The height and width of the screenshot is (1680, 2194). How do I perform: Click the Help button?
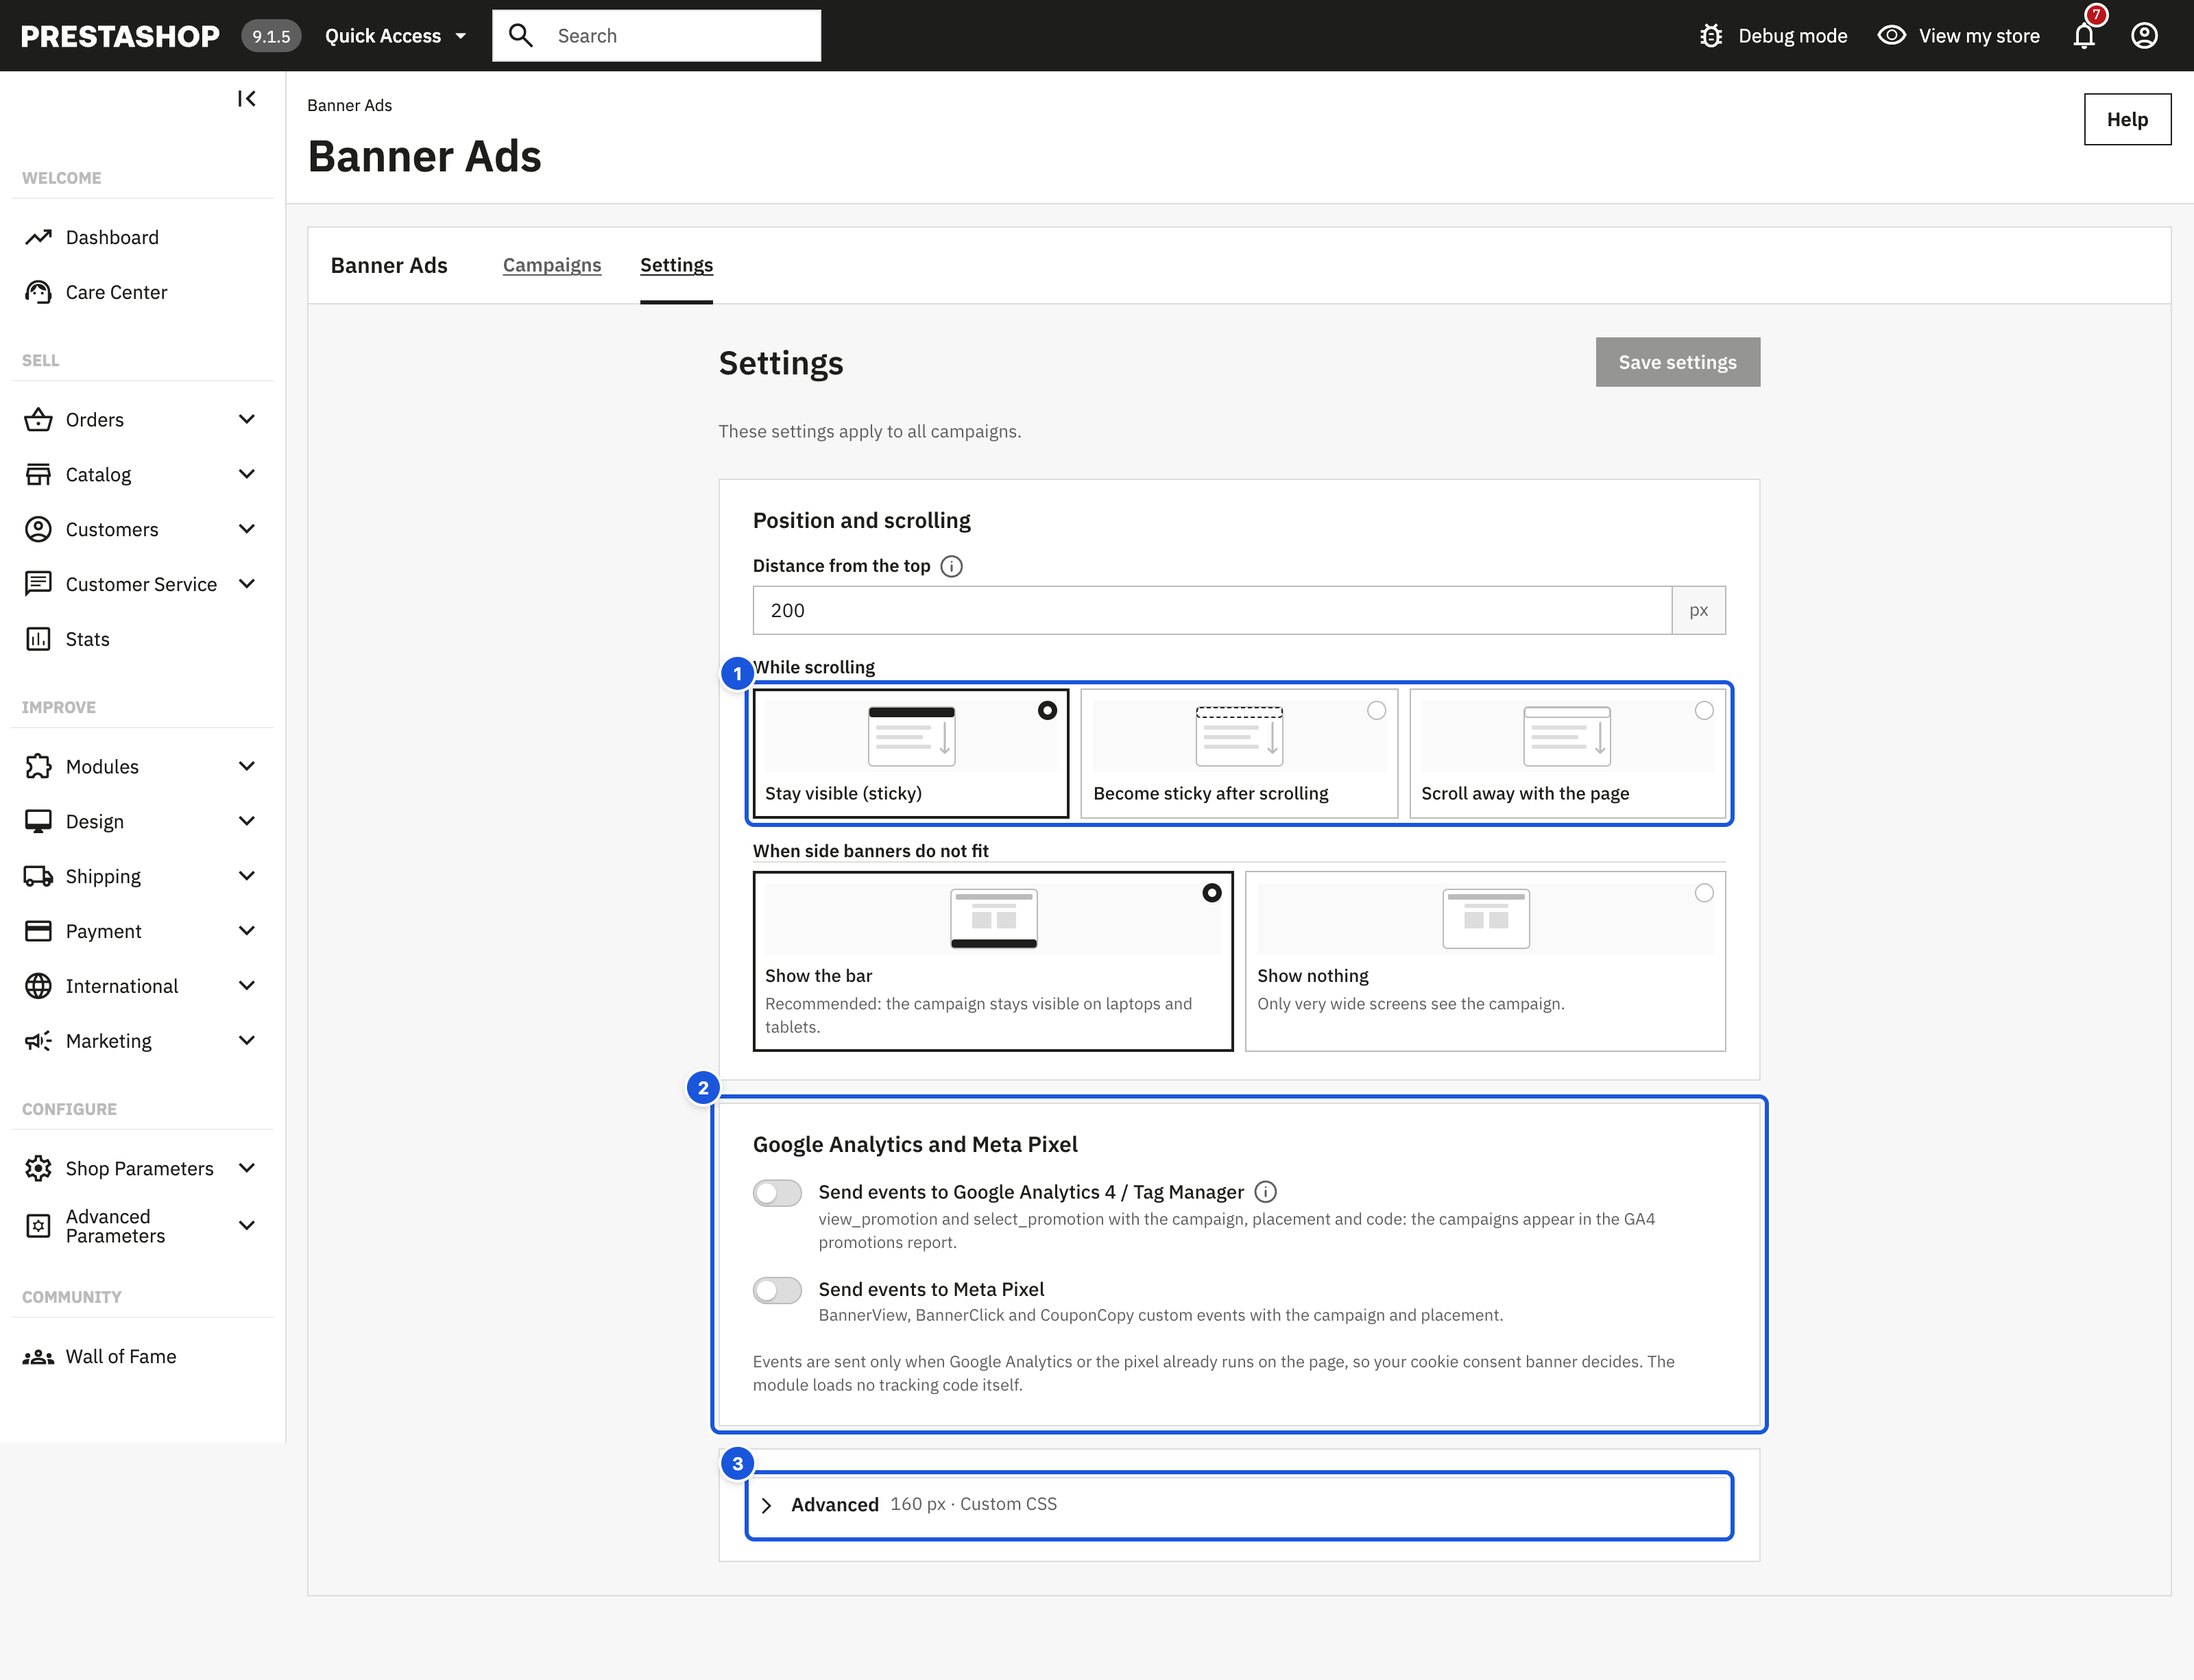[x=2127, y=119]
